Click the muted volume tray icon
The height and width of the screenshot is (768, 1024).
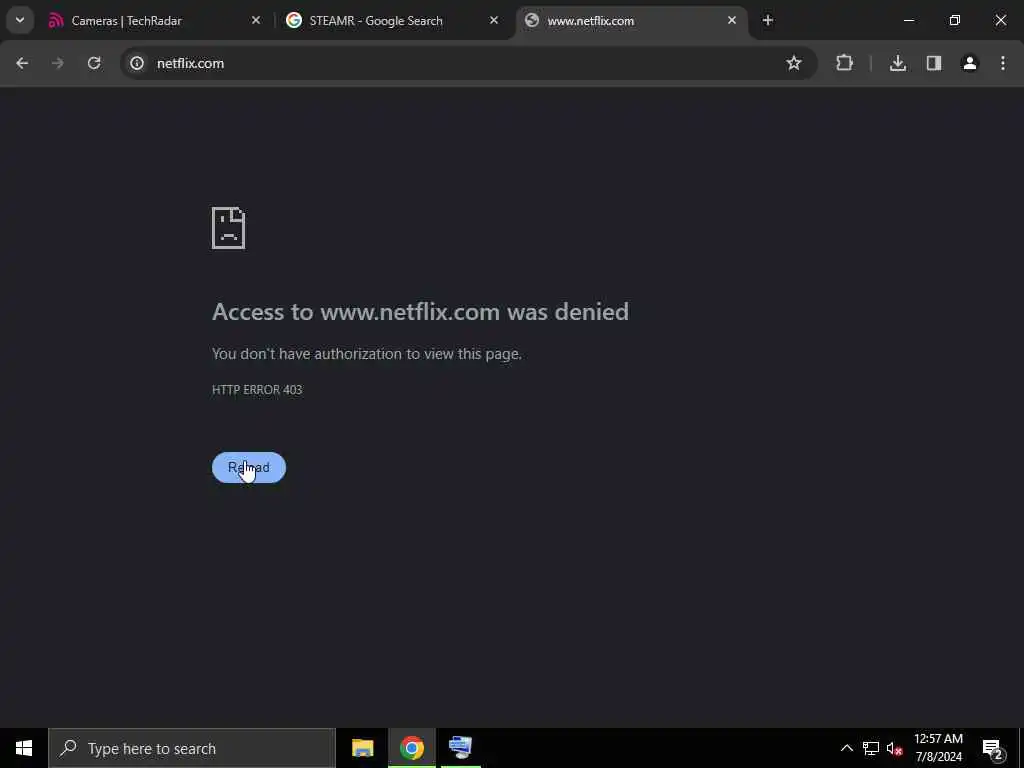tap(894, 748)
